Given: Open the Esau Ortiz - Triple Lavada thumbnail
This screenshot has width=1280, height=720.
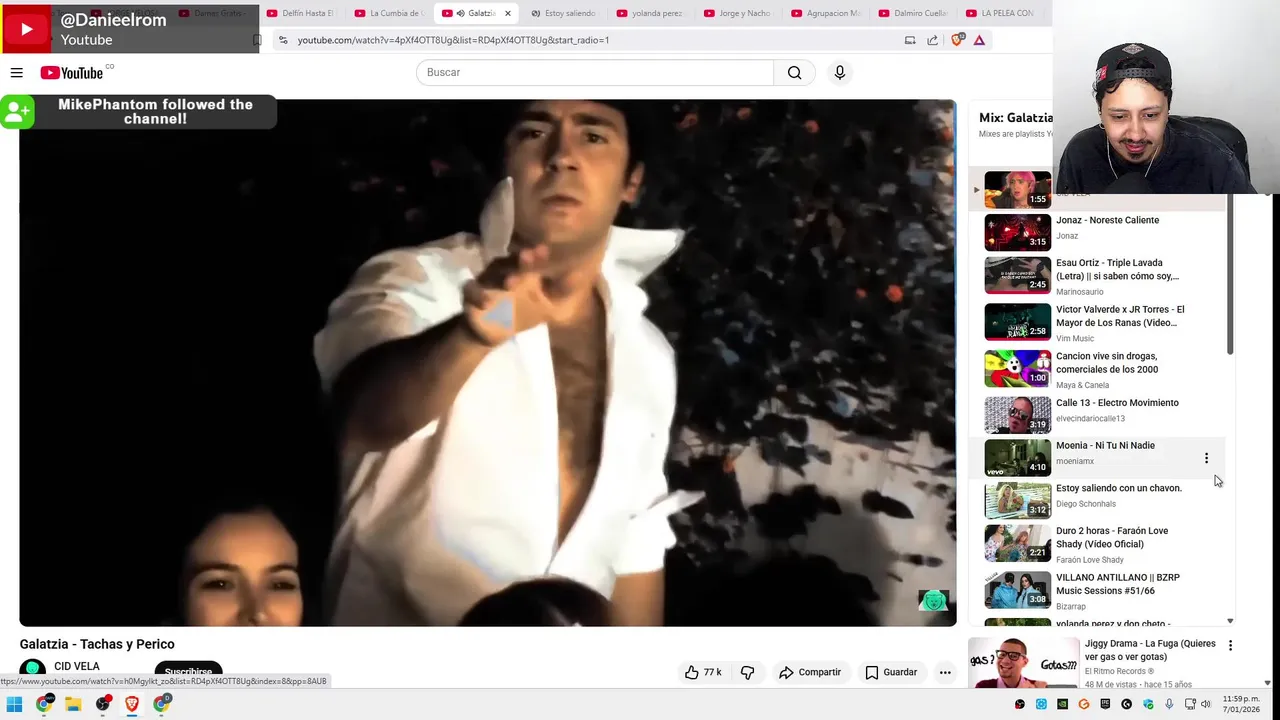Looking at the screenshot, I should point(1017,275).
